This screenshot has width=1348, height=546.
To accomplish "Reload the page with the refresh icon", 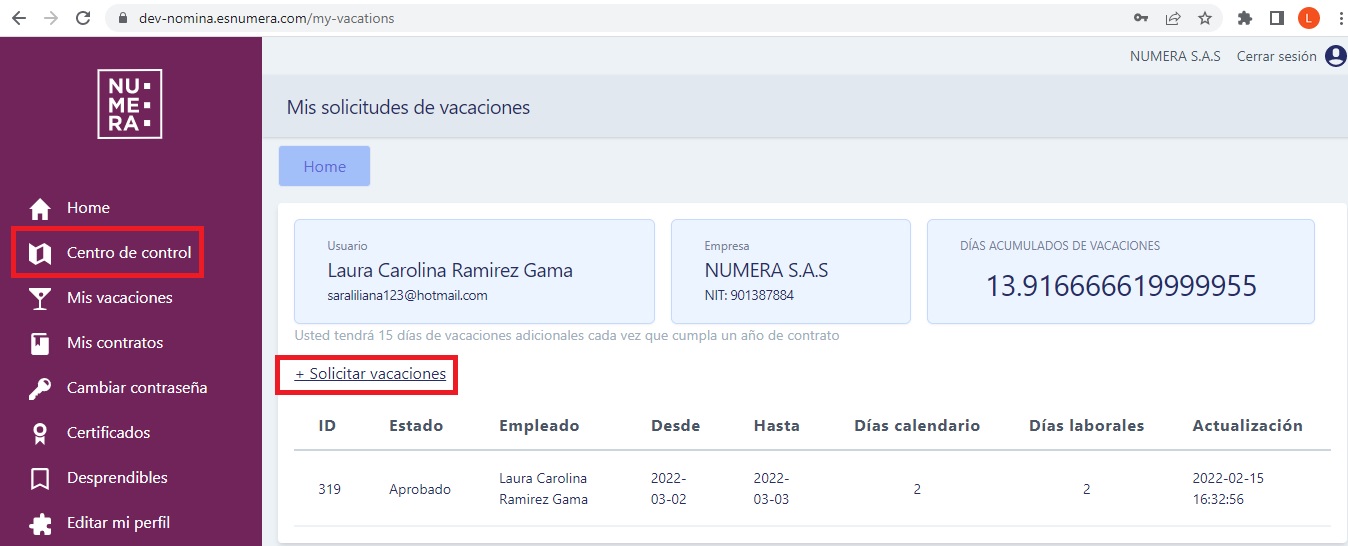I will click(x=84, y=18).
